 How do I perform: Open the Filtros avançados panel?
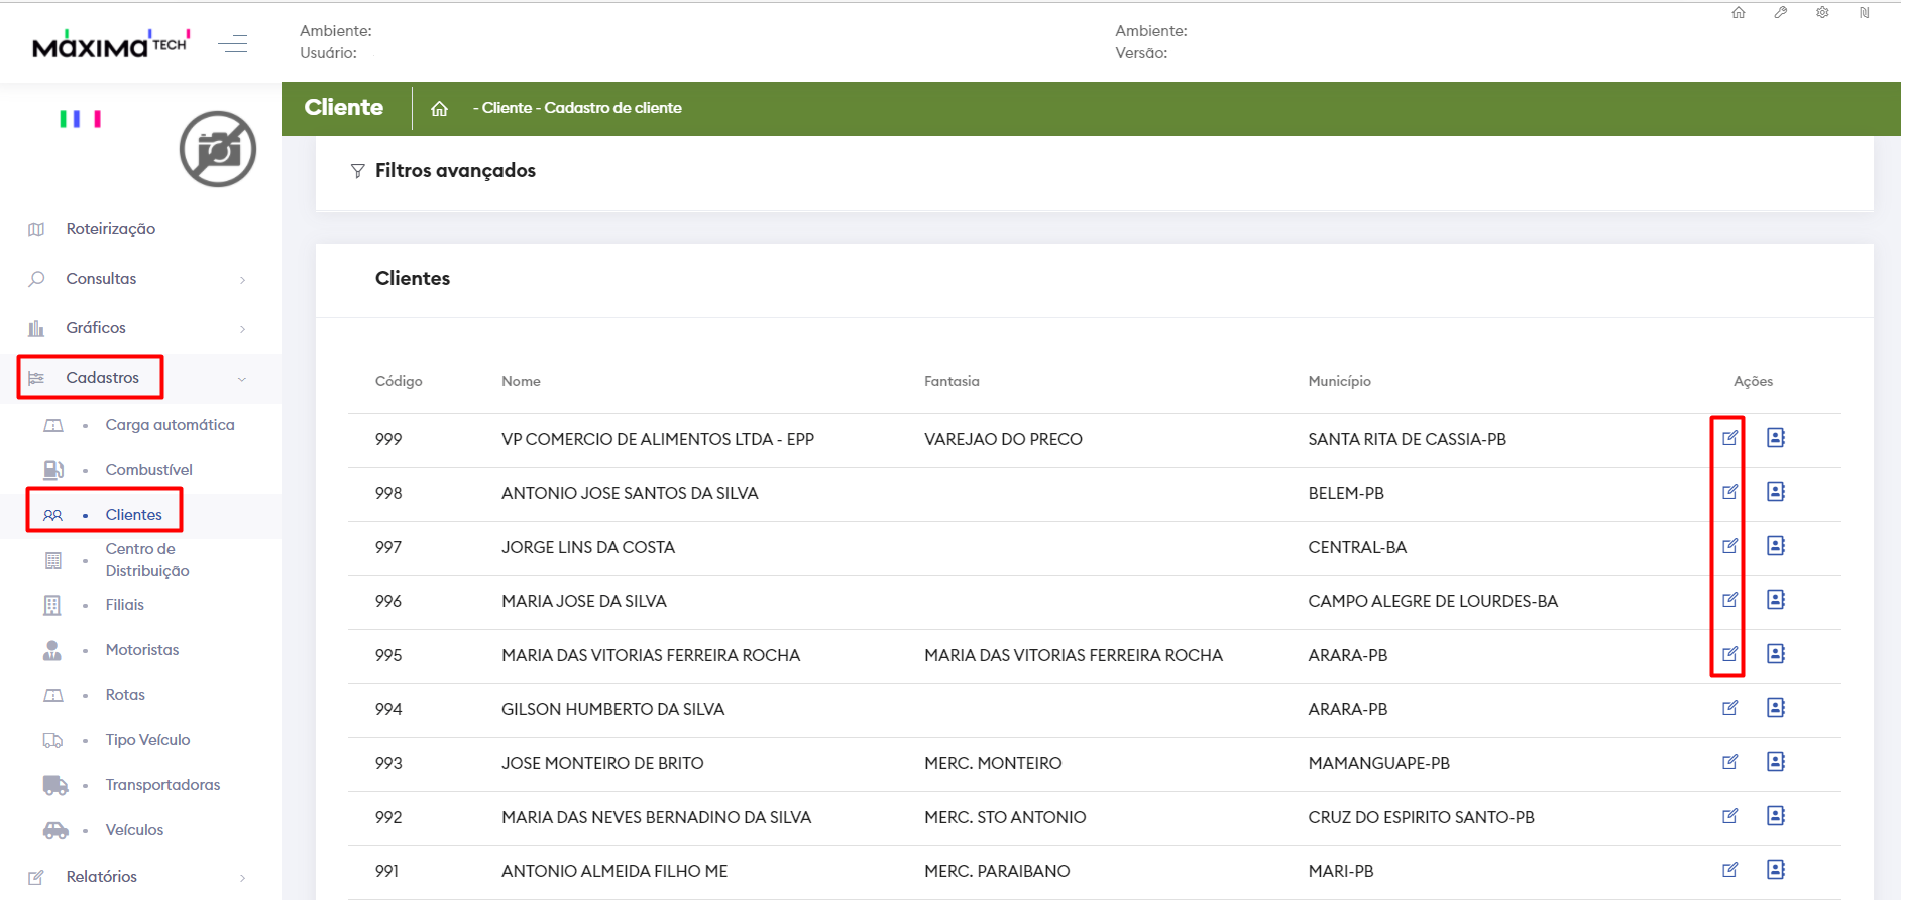[454, 171]
